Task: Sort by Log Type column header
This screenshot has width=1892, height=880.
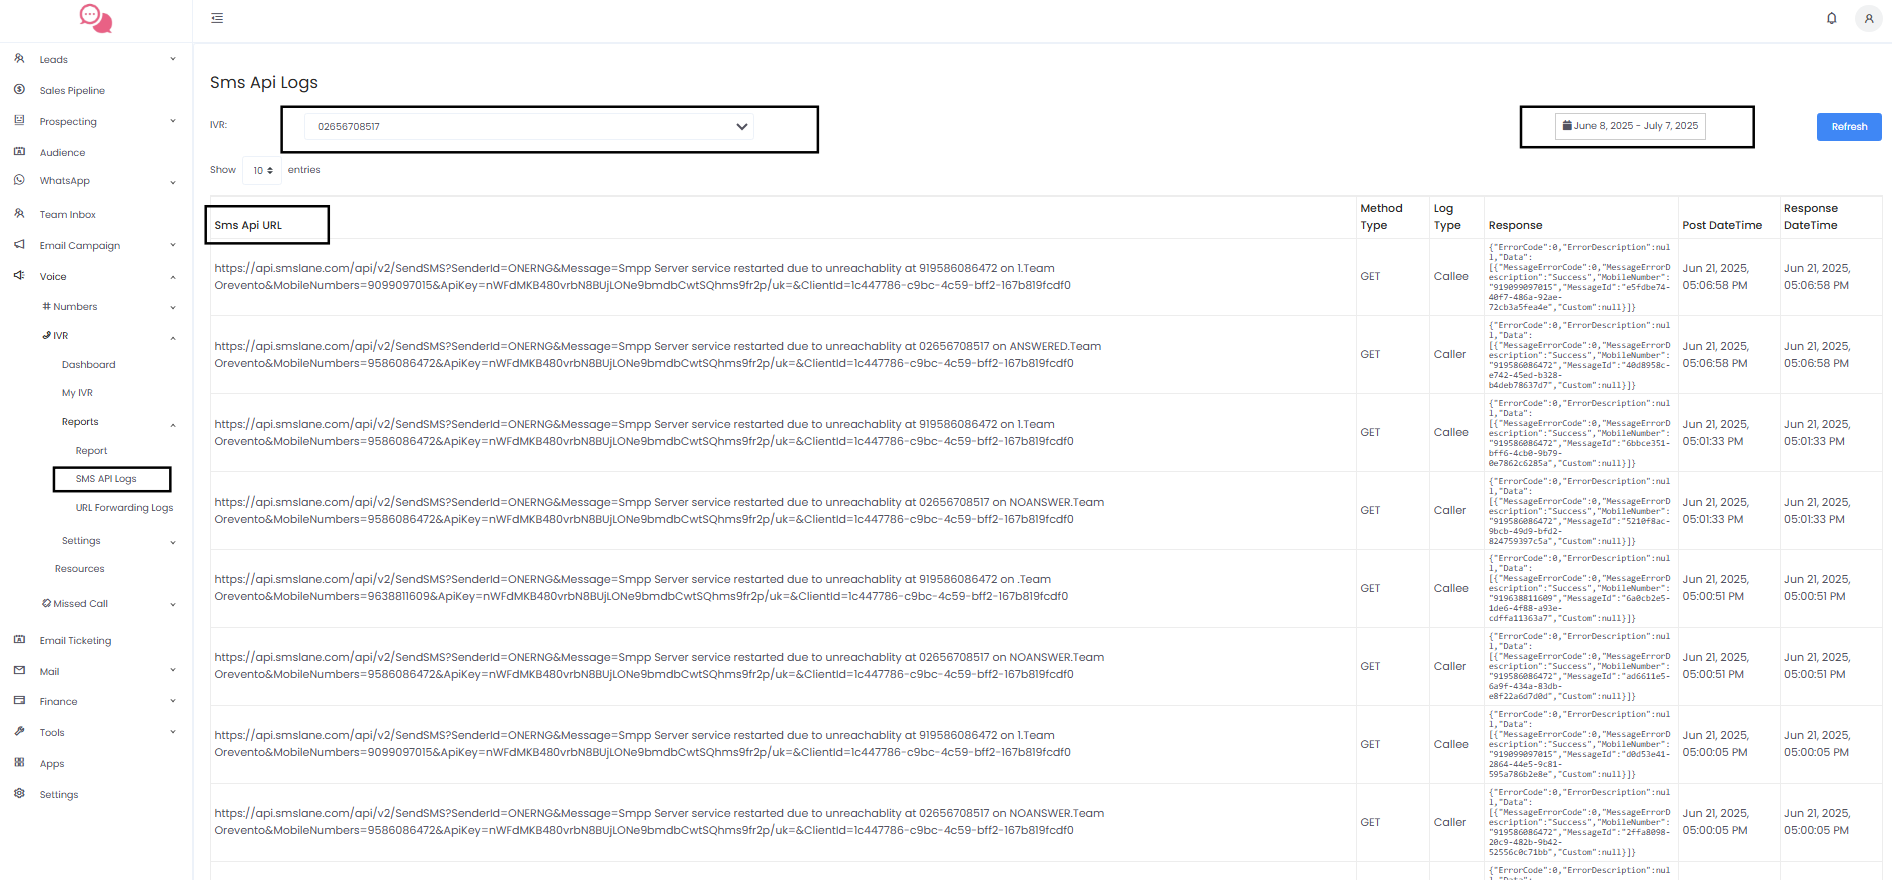Action: click(x=1447, y=217)
